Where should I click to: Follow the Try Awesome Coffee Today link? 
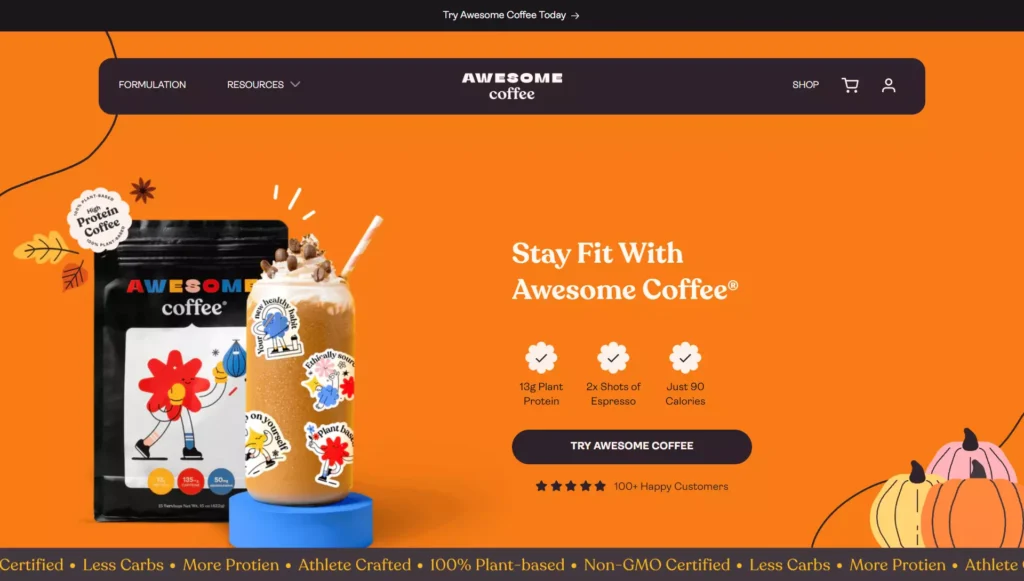504,15
